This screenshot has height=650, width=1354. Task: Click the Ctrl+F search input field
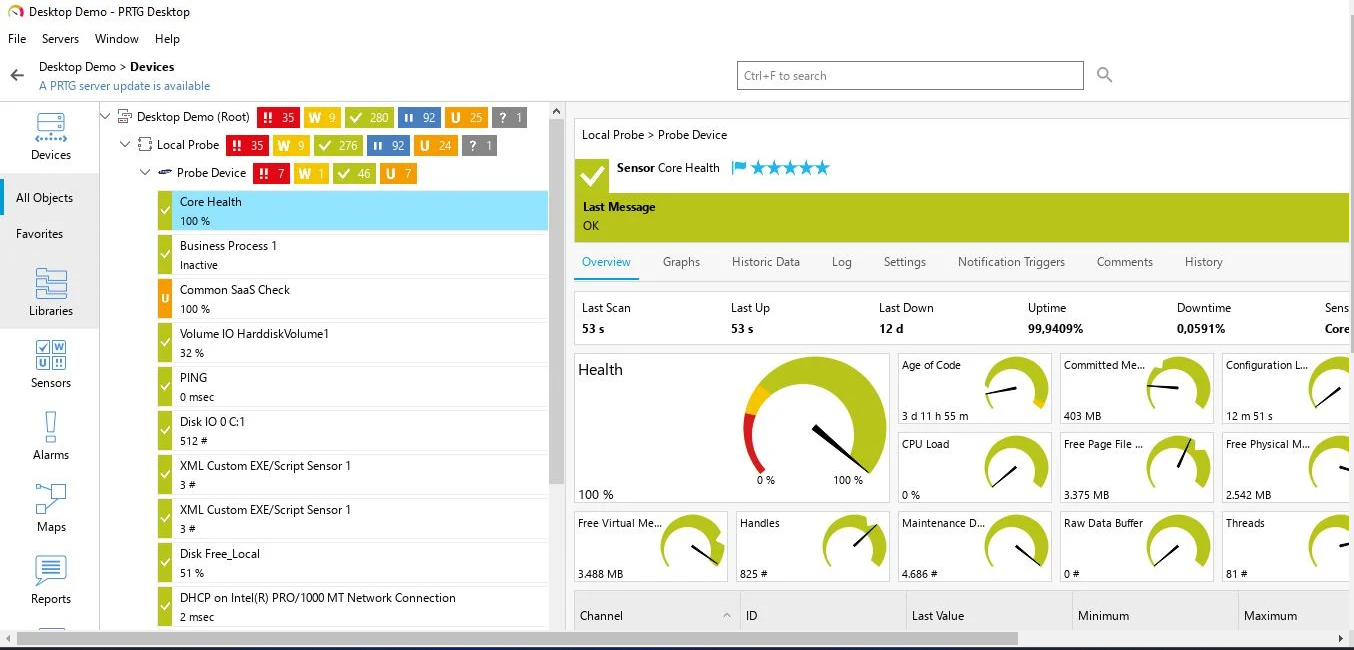(x=910, y=75)
